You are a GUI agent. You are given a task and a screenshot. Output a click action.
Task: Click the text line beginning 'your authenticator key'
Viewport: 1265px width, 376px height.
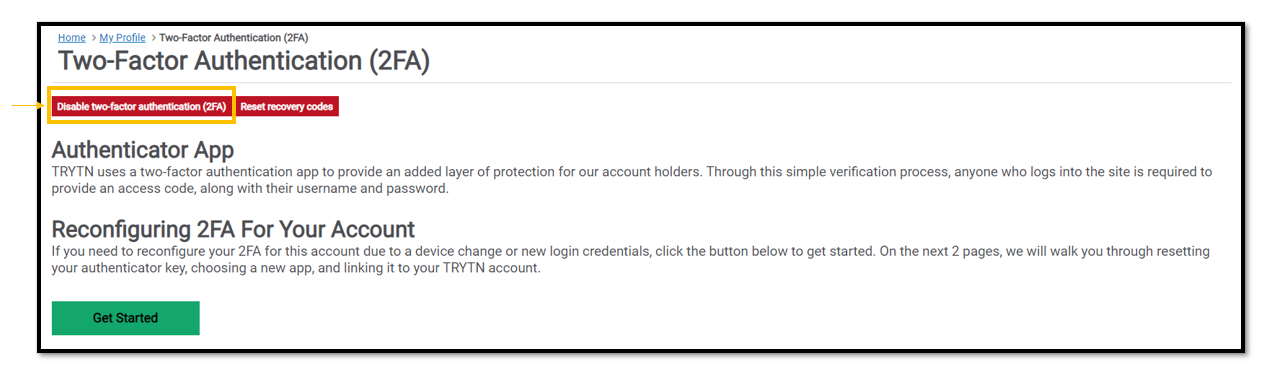pyautogui.click(x=296, y=268)
